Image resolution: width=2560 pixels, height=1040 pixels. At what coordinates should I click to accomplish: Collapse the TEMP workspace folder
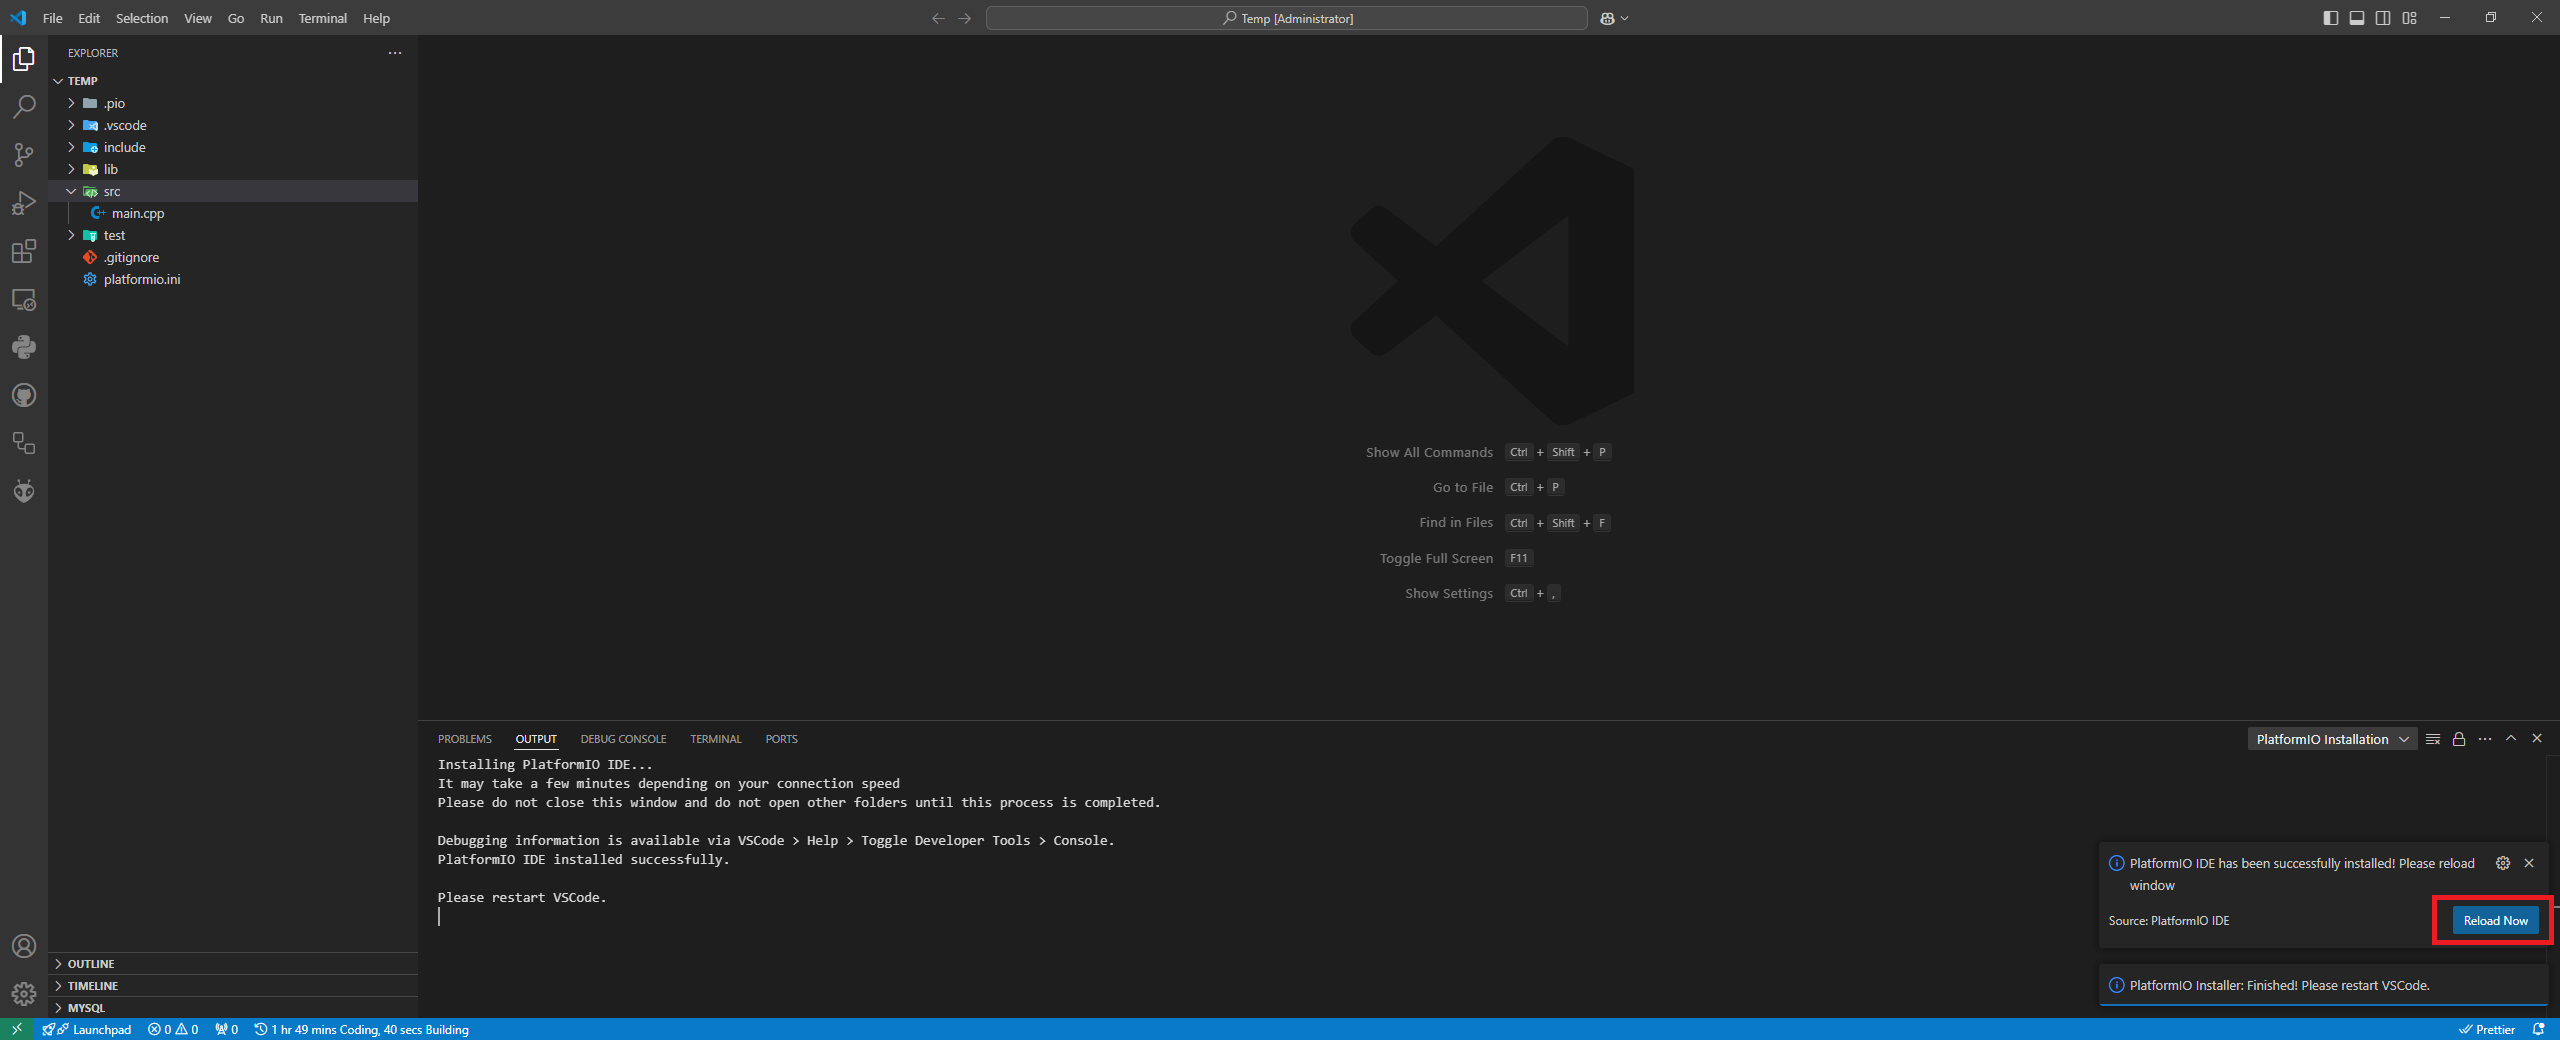click(x=233, y=81)
